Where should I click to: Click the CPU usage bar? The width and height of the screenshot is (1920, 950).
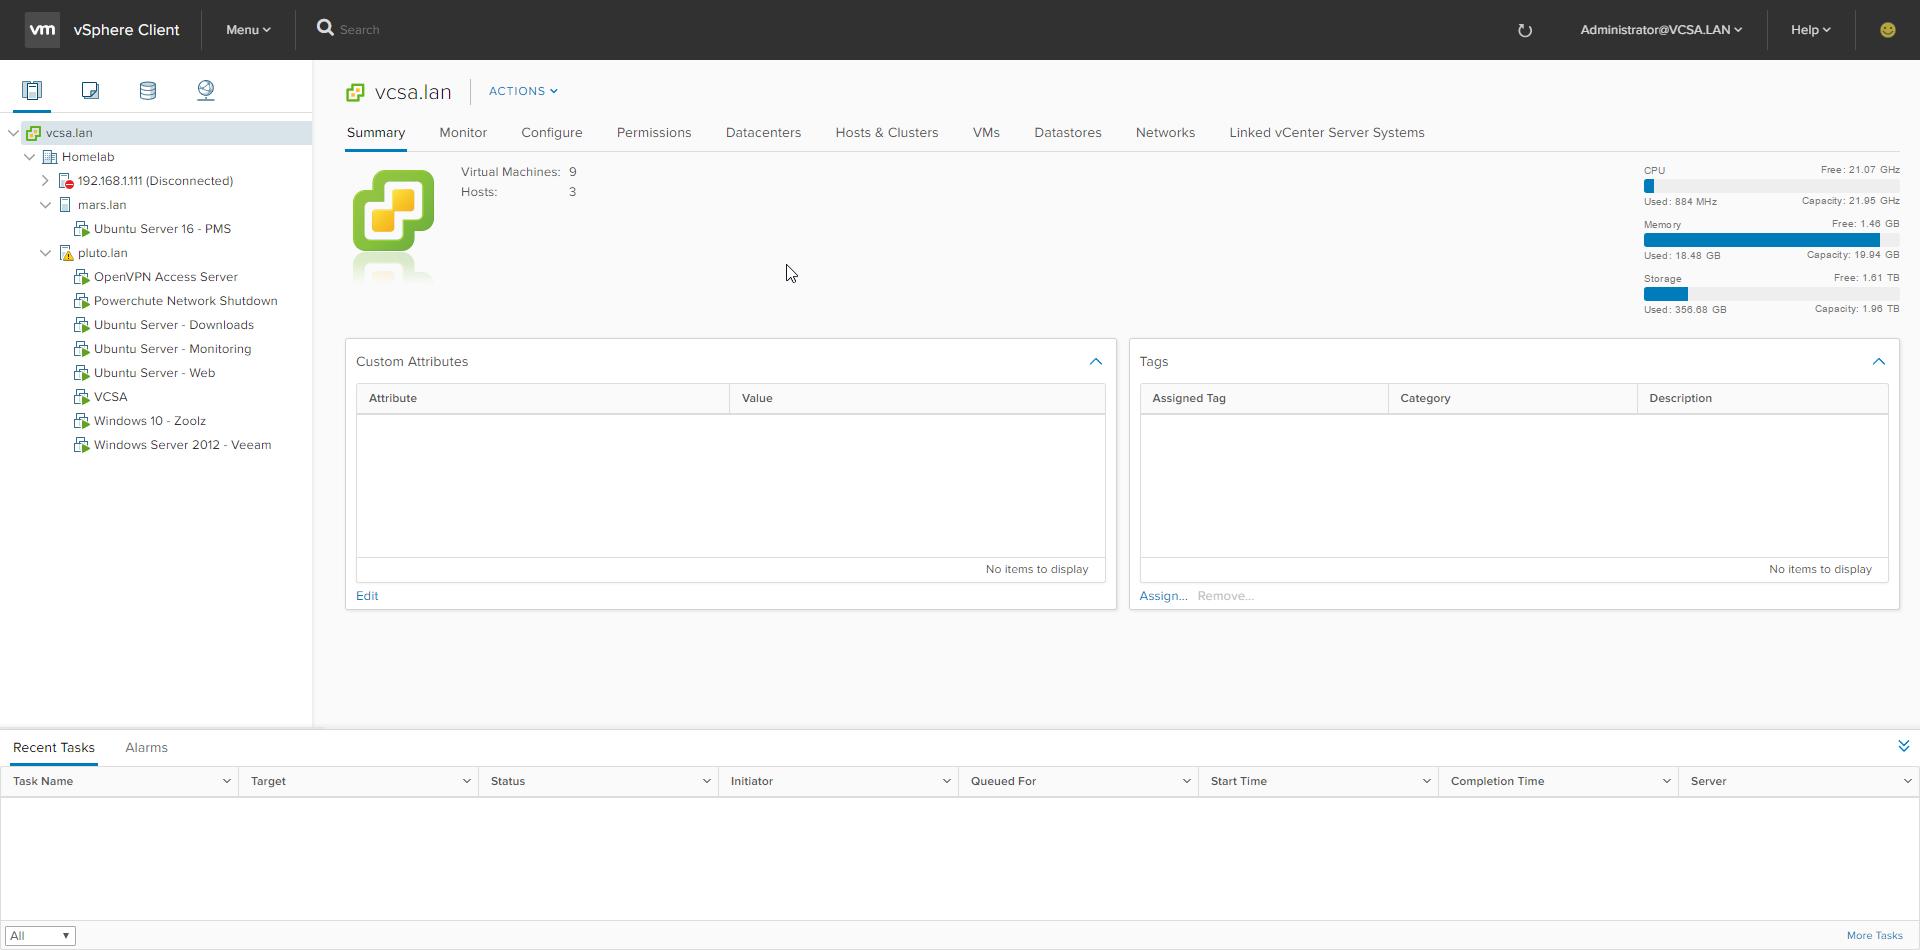click(1771, 186)
